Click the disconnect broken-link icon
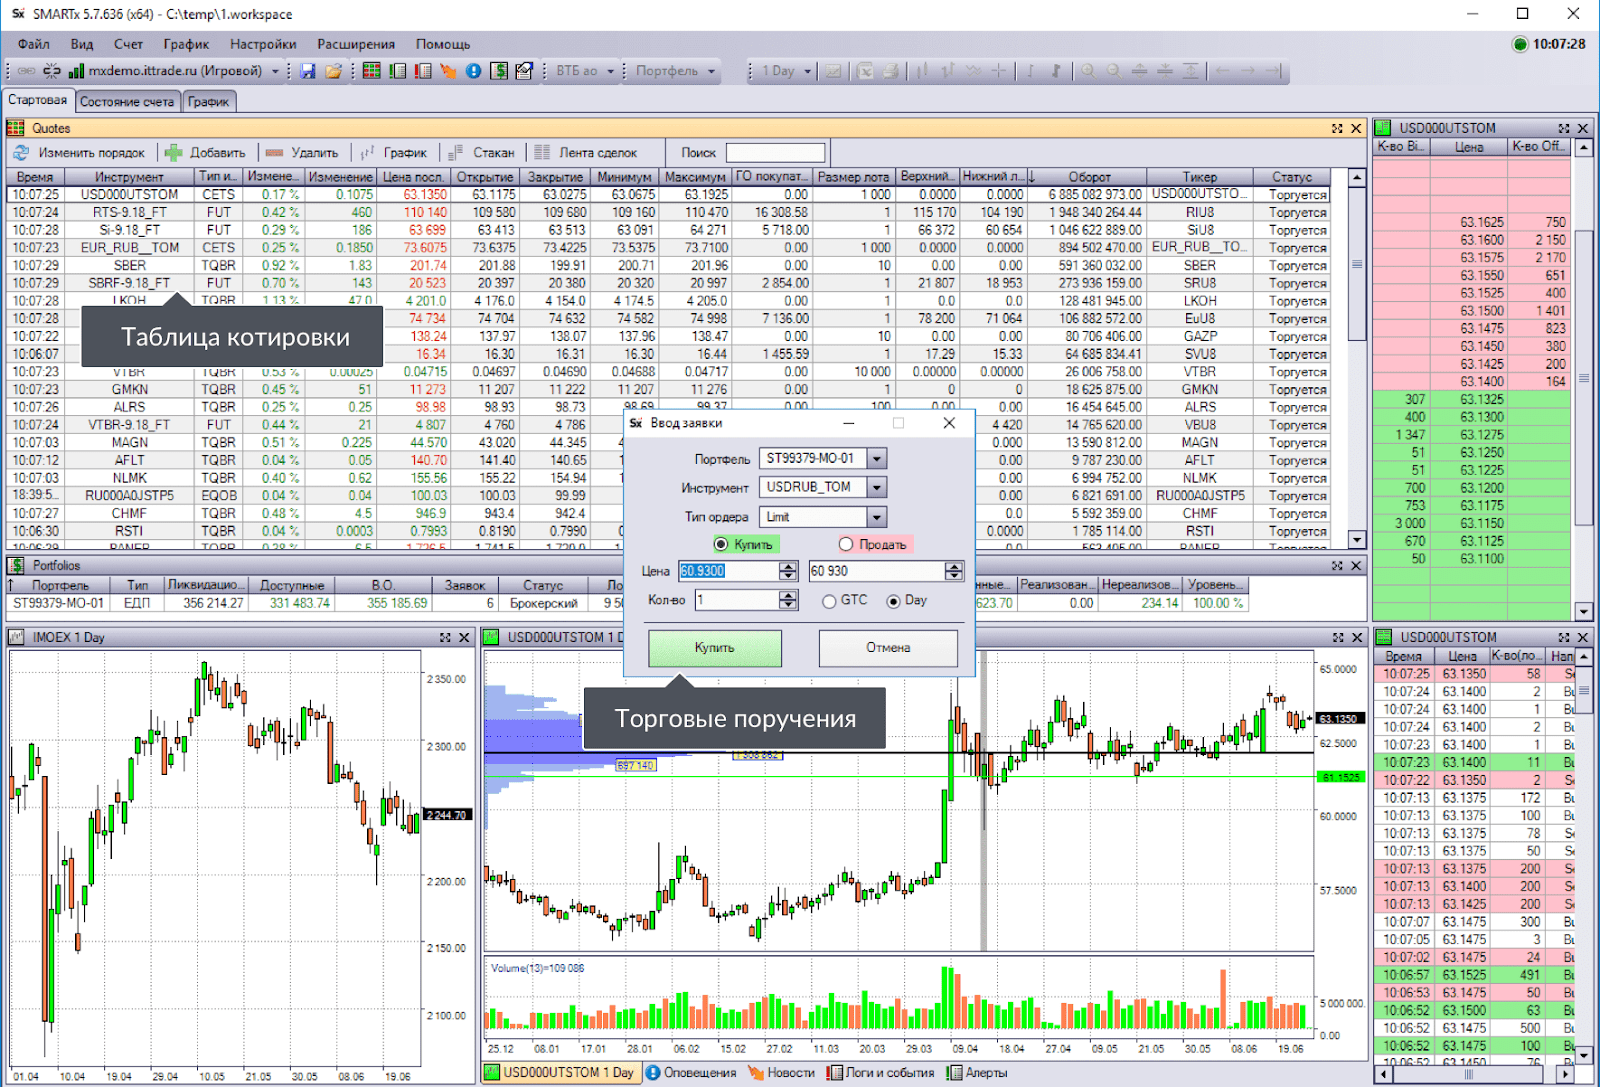1600x1087 pixels. pyautogui.click(x=51, y=71)
